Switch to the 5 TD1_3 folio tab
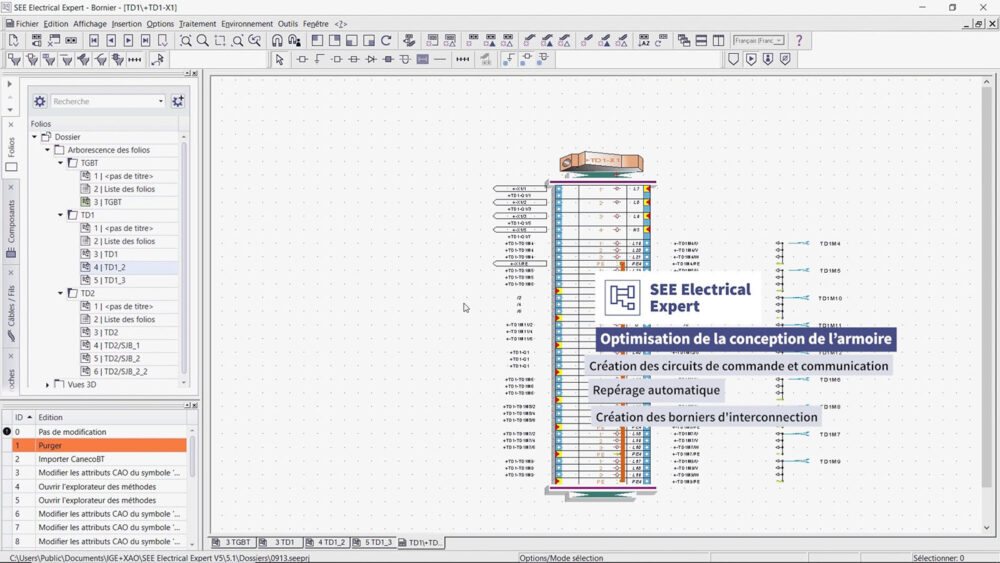 373,543
